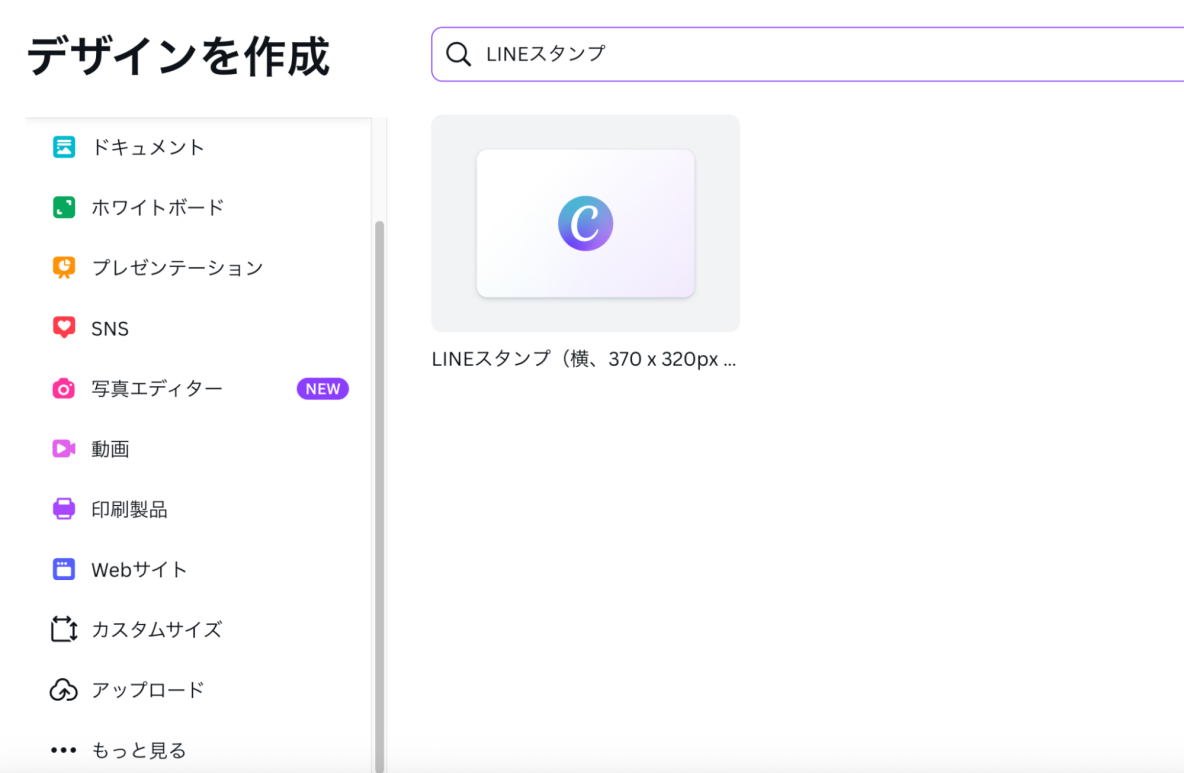Click the プレゼンテーション orange icon
The height and width of the screenshot is (773, 1184).
64,267
